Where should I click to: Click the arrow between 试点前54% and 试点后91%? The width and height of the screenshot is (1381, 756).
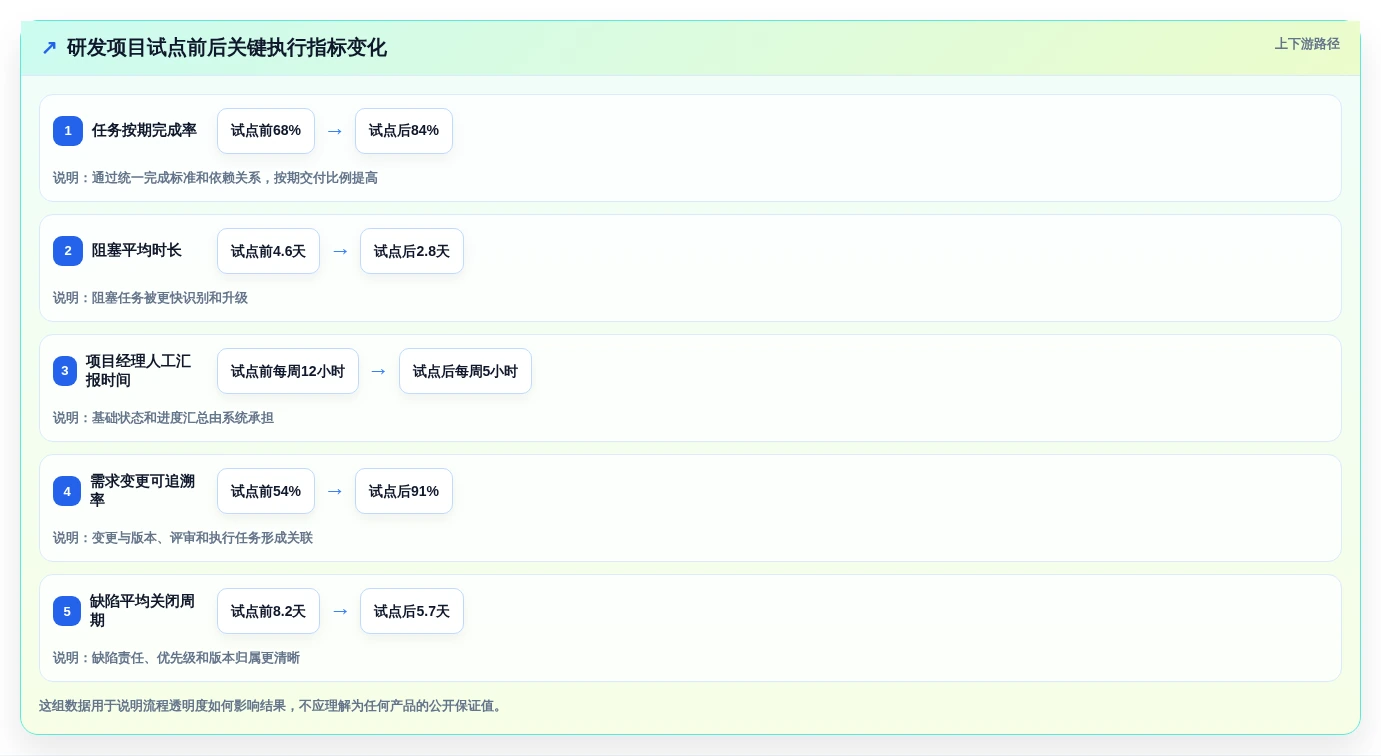click(335, 491)
